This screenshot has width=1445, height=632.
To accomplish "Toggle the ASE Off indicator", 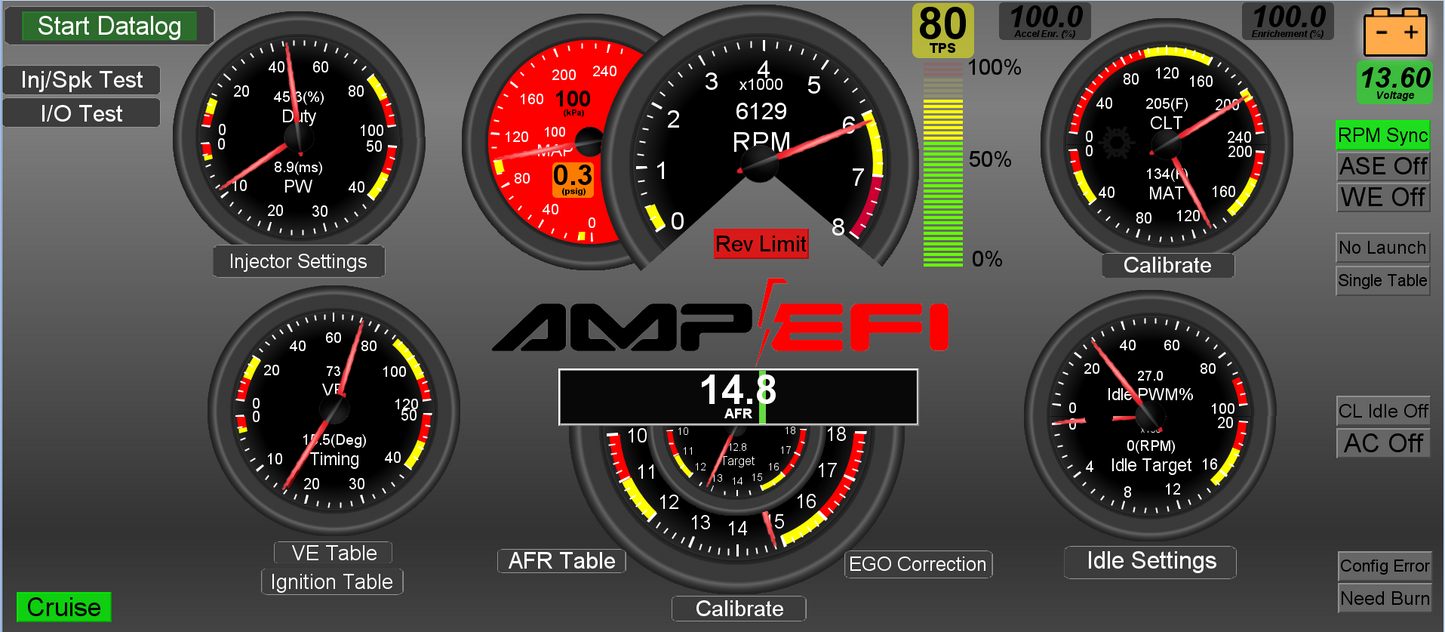I will tap(1383, 166).
